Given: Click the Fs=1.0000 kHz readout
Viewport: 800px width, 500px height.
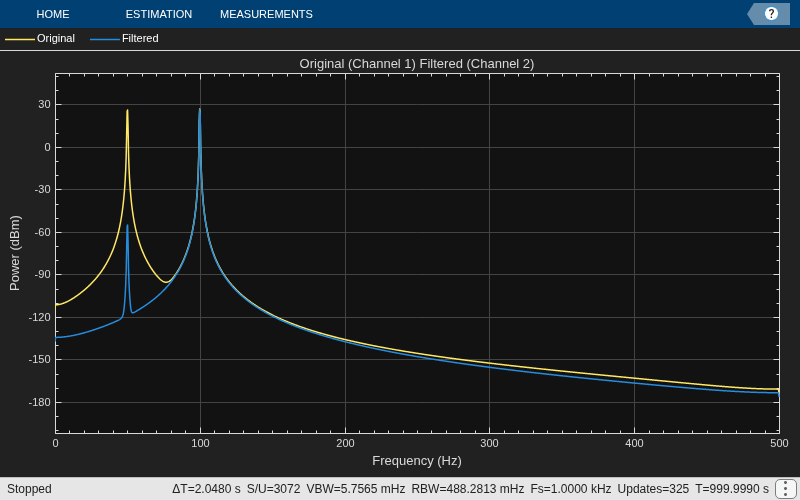Looking at the screenshot, I should pyautogui.click(x=571, y=489).
